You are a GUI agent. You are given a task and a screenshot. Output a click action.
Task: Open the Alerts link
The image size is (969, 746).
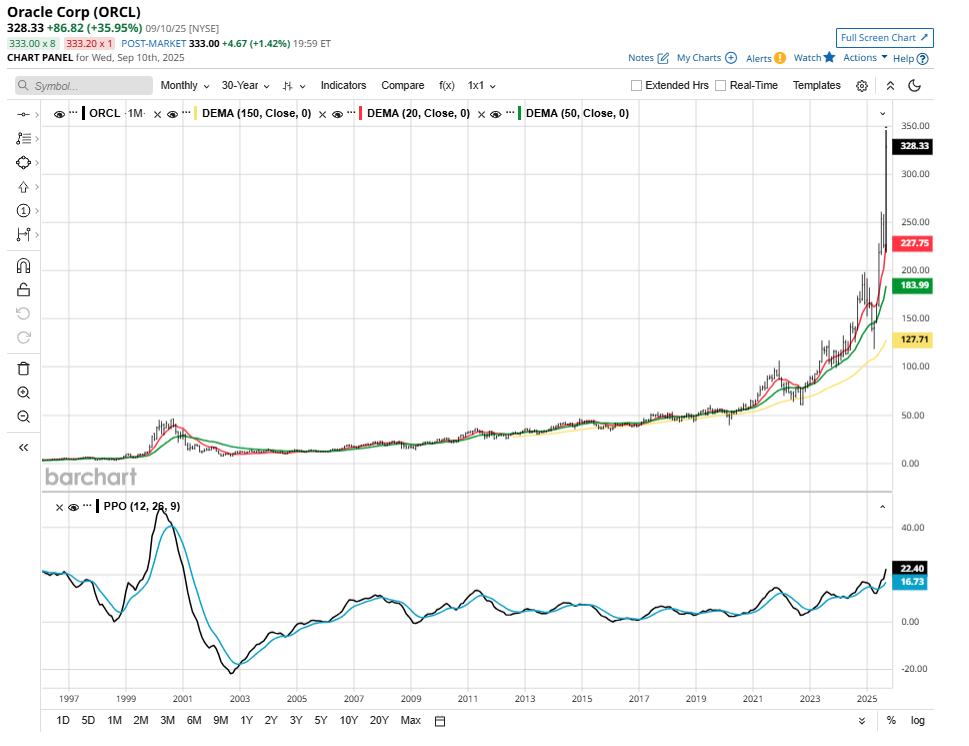pos(766,58)
